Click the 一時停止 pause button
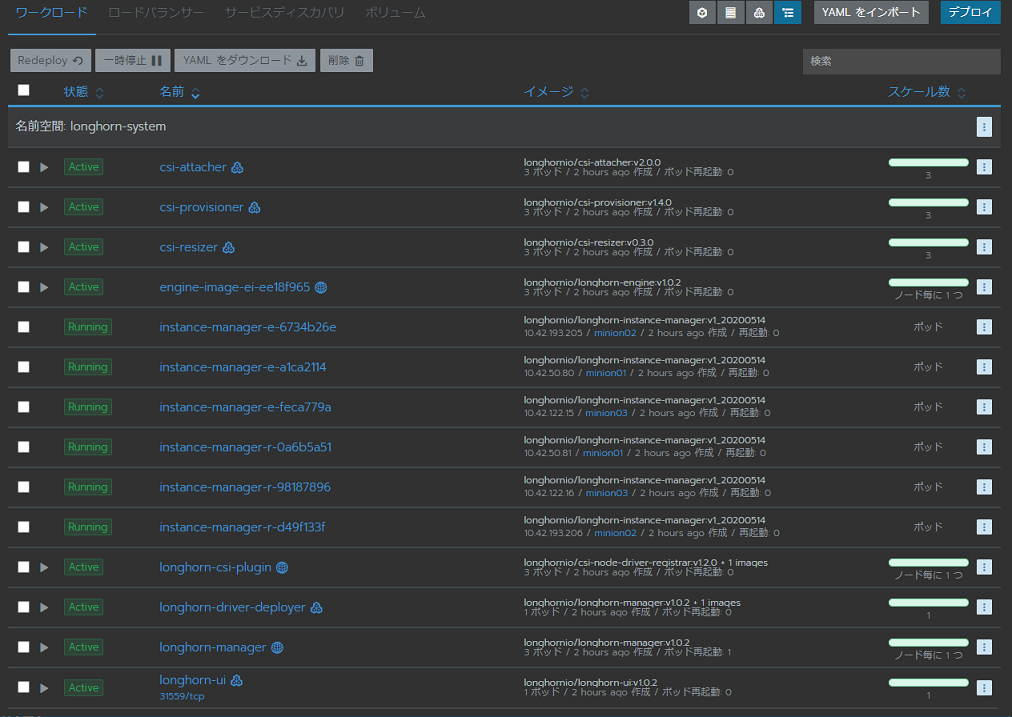The height and width of the screenshot is (717, 1012). 133,61
